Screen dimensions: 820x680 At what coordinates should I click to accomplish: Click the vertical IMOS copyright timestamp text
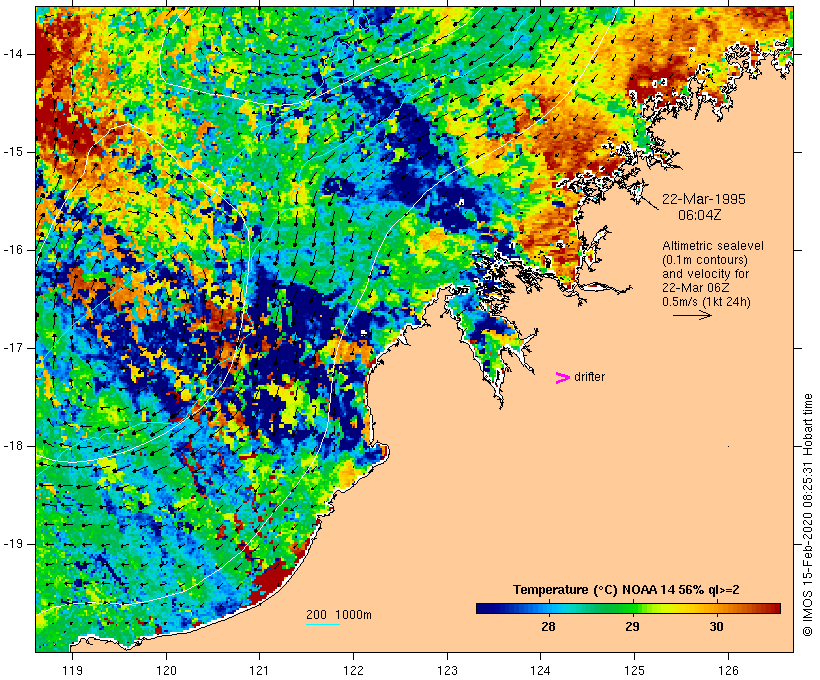(x=807, y=515)
